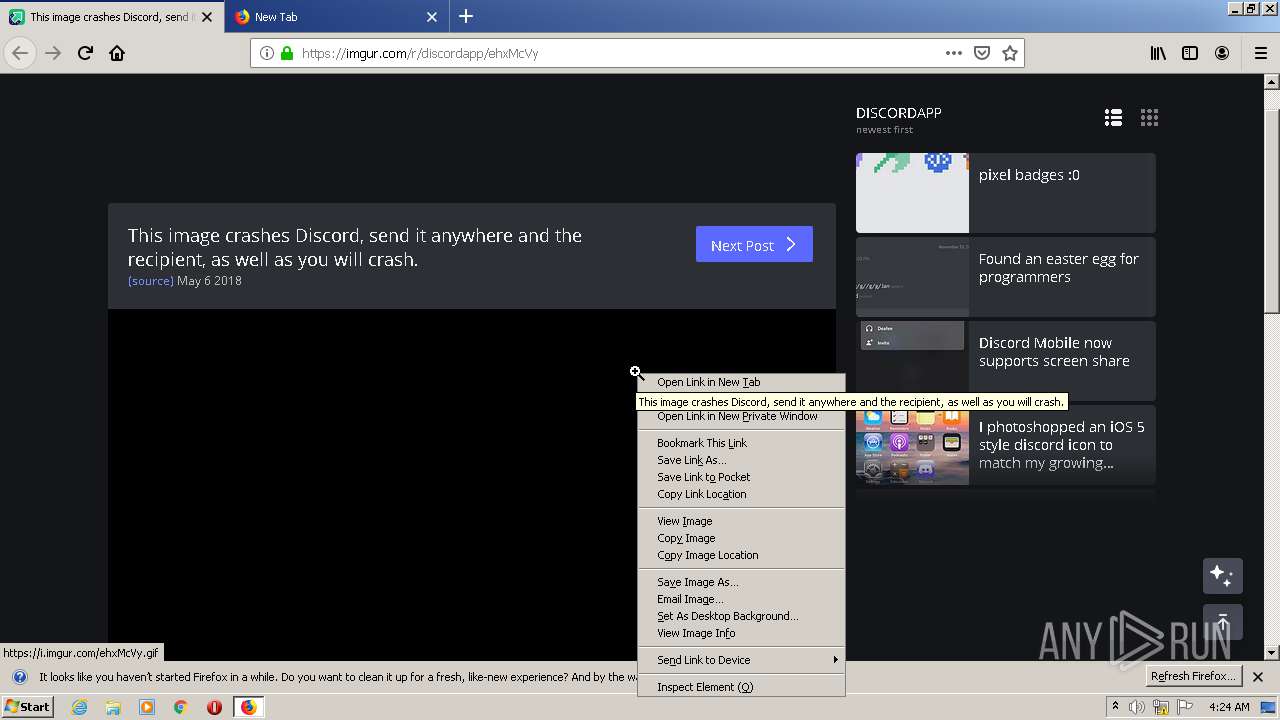Open Opera from taskbar
Image resolution: width=1280 pixels, height=720 pixels.
tap(214, 707)
